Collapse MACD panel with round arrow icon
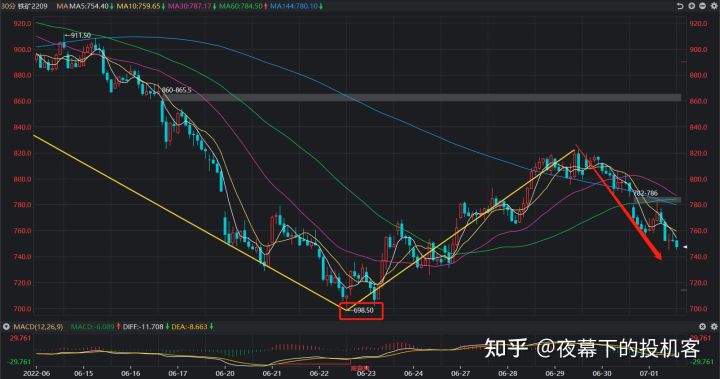Screen dimensions: 720x379 pyautogui.click(x=6, y=327)
